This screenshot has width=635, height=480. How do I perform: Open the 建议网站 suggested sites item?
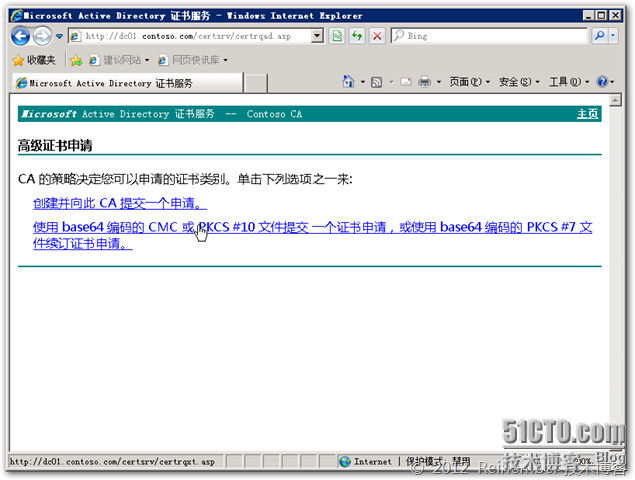click(x=119, y=60)
